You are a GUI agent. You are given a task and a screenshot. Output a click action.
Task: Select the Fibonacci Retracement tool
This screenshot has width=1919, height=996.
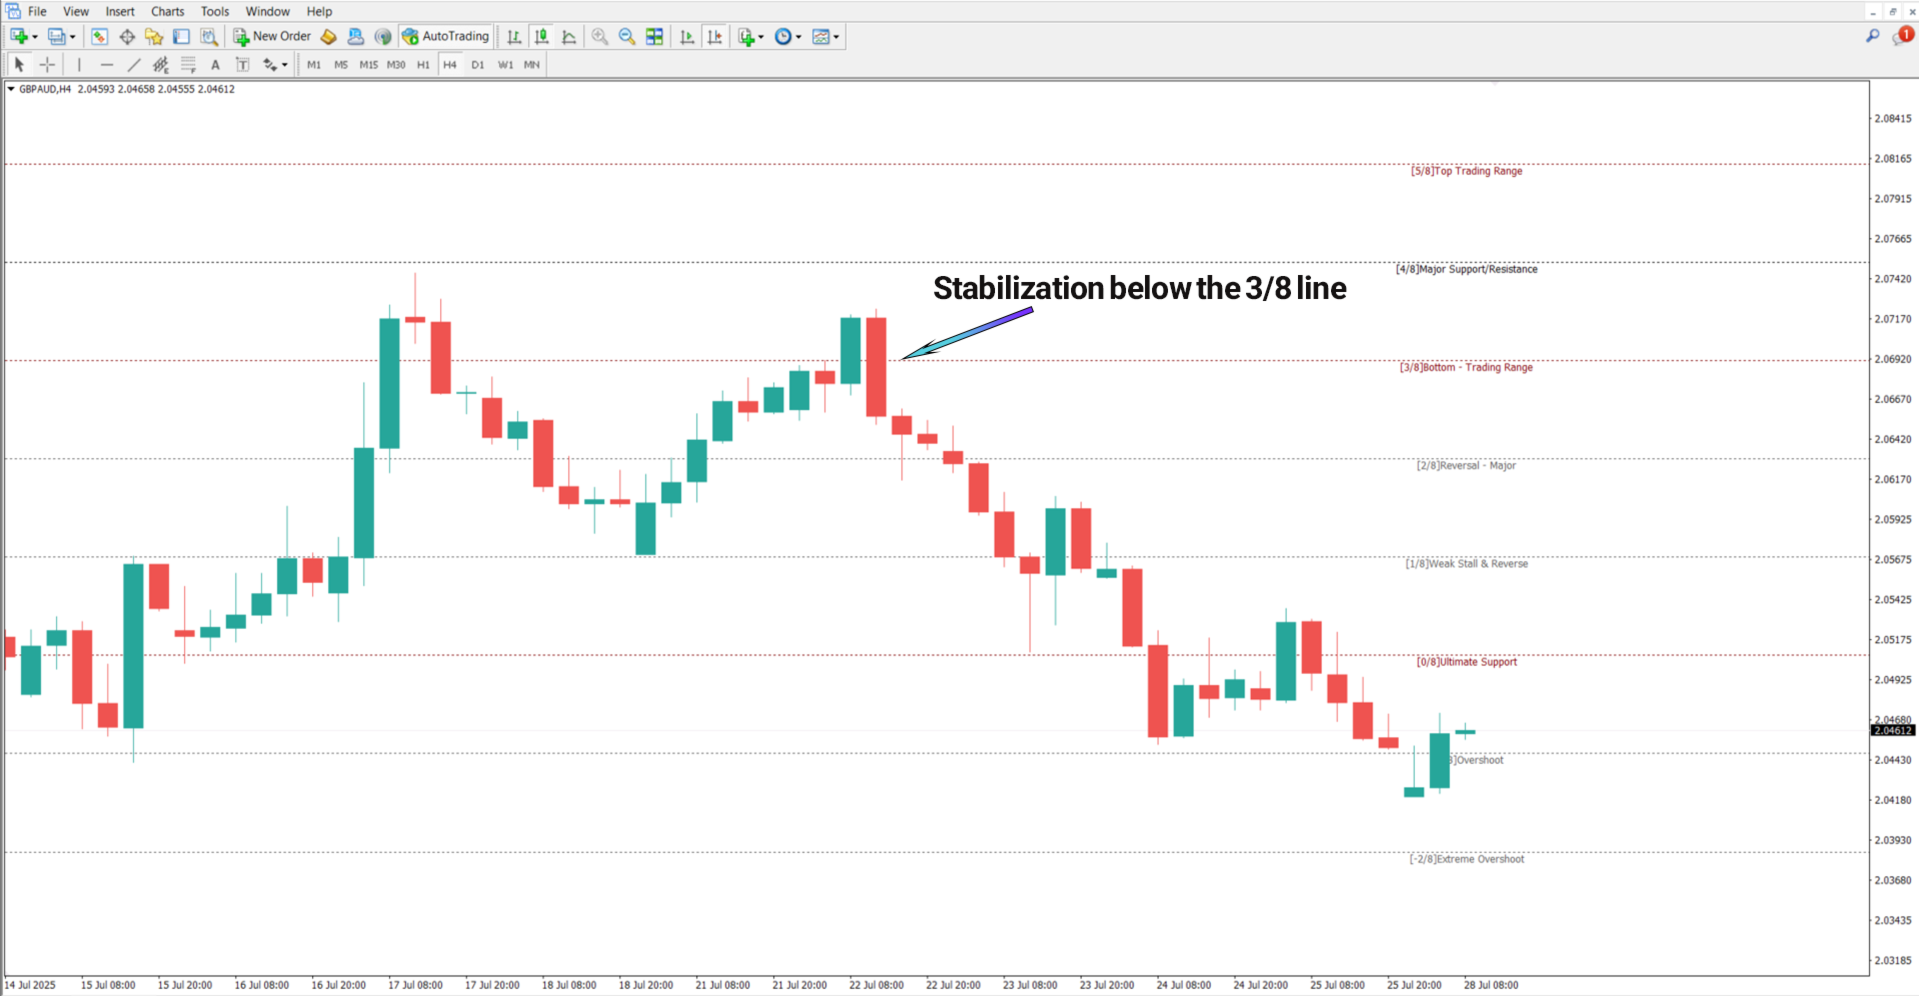point(188,64)
